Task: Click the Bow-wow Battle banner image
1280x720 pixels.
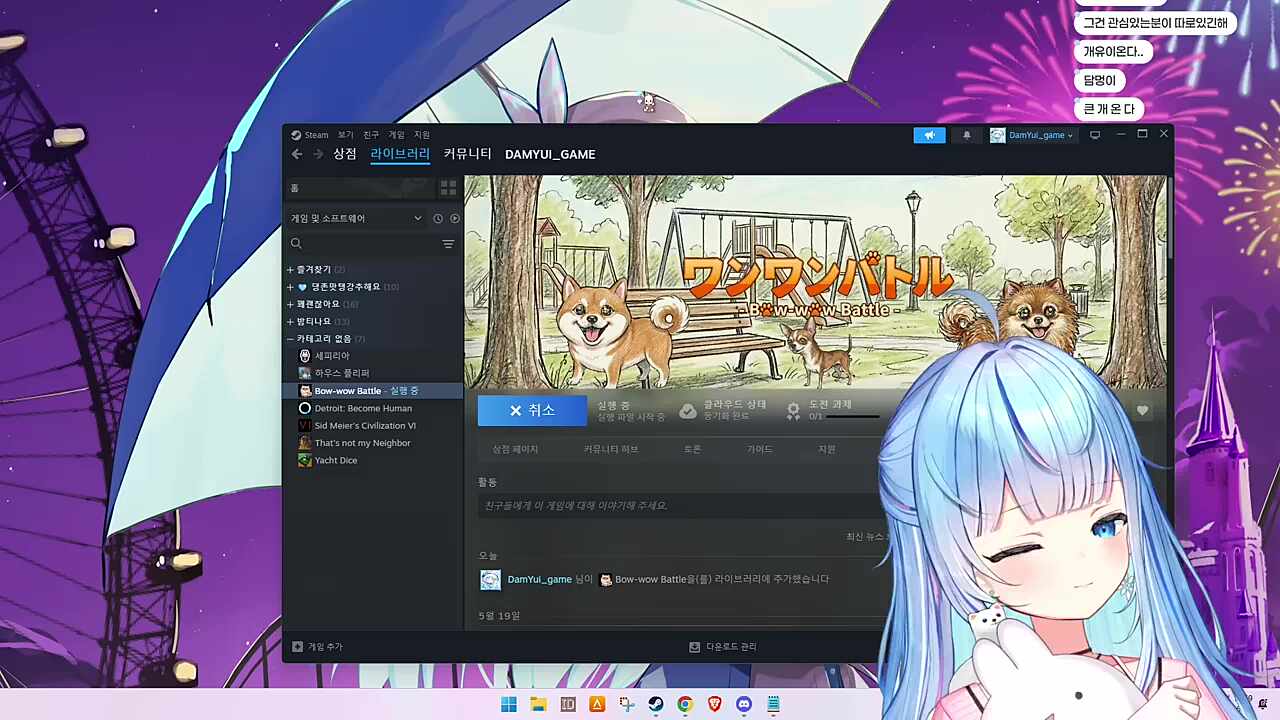Action: 815,282
